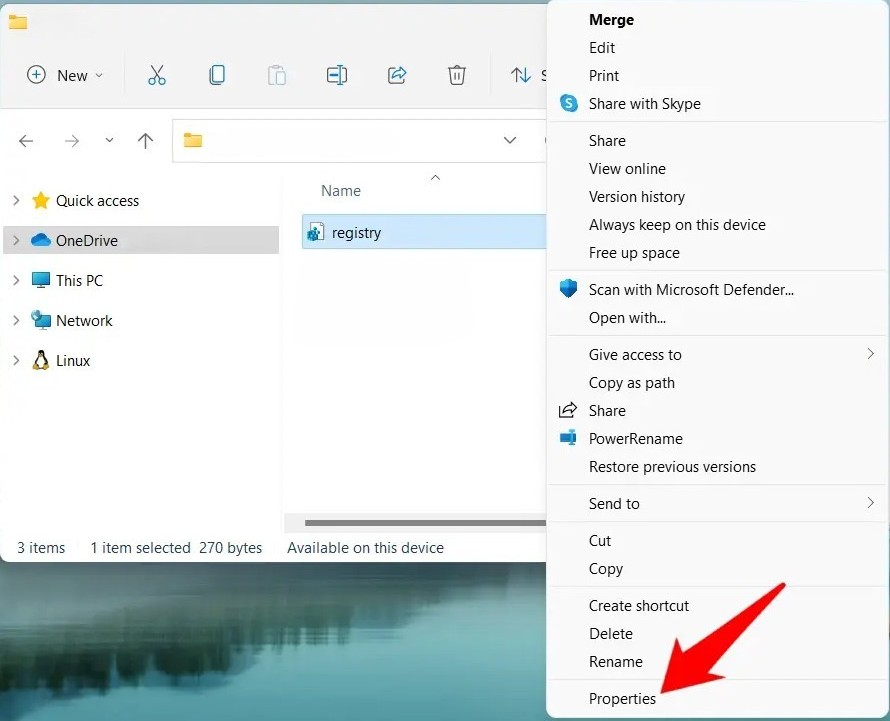Image resolution: width=890 pixels, height=721 pixels.
Task: Choose Properties from the context menu
Action: click(x=622, y=699)
